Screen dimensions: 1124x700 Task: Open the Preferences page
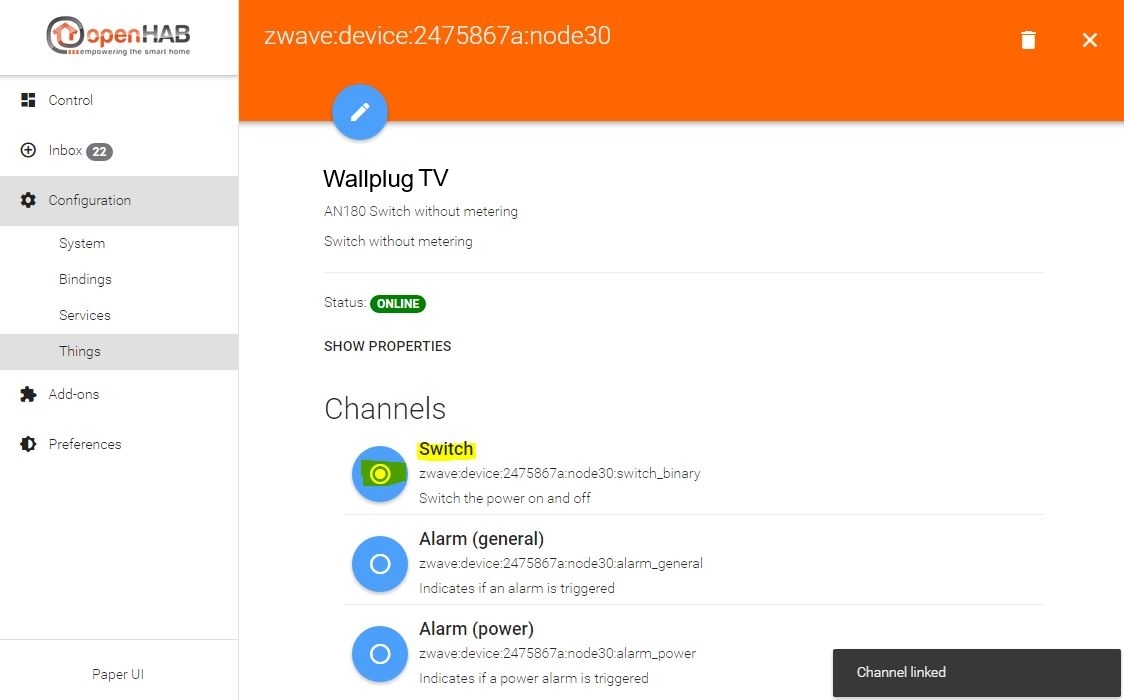click(119, 444)
